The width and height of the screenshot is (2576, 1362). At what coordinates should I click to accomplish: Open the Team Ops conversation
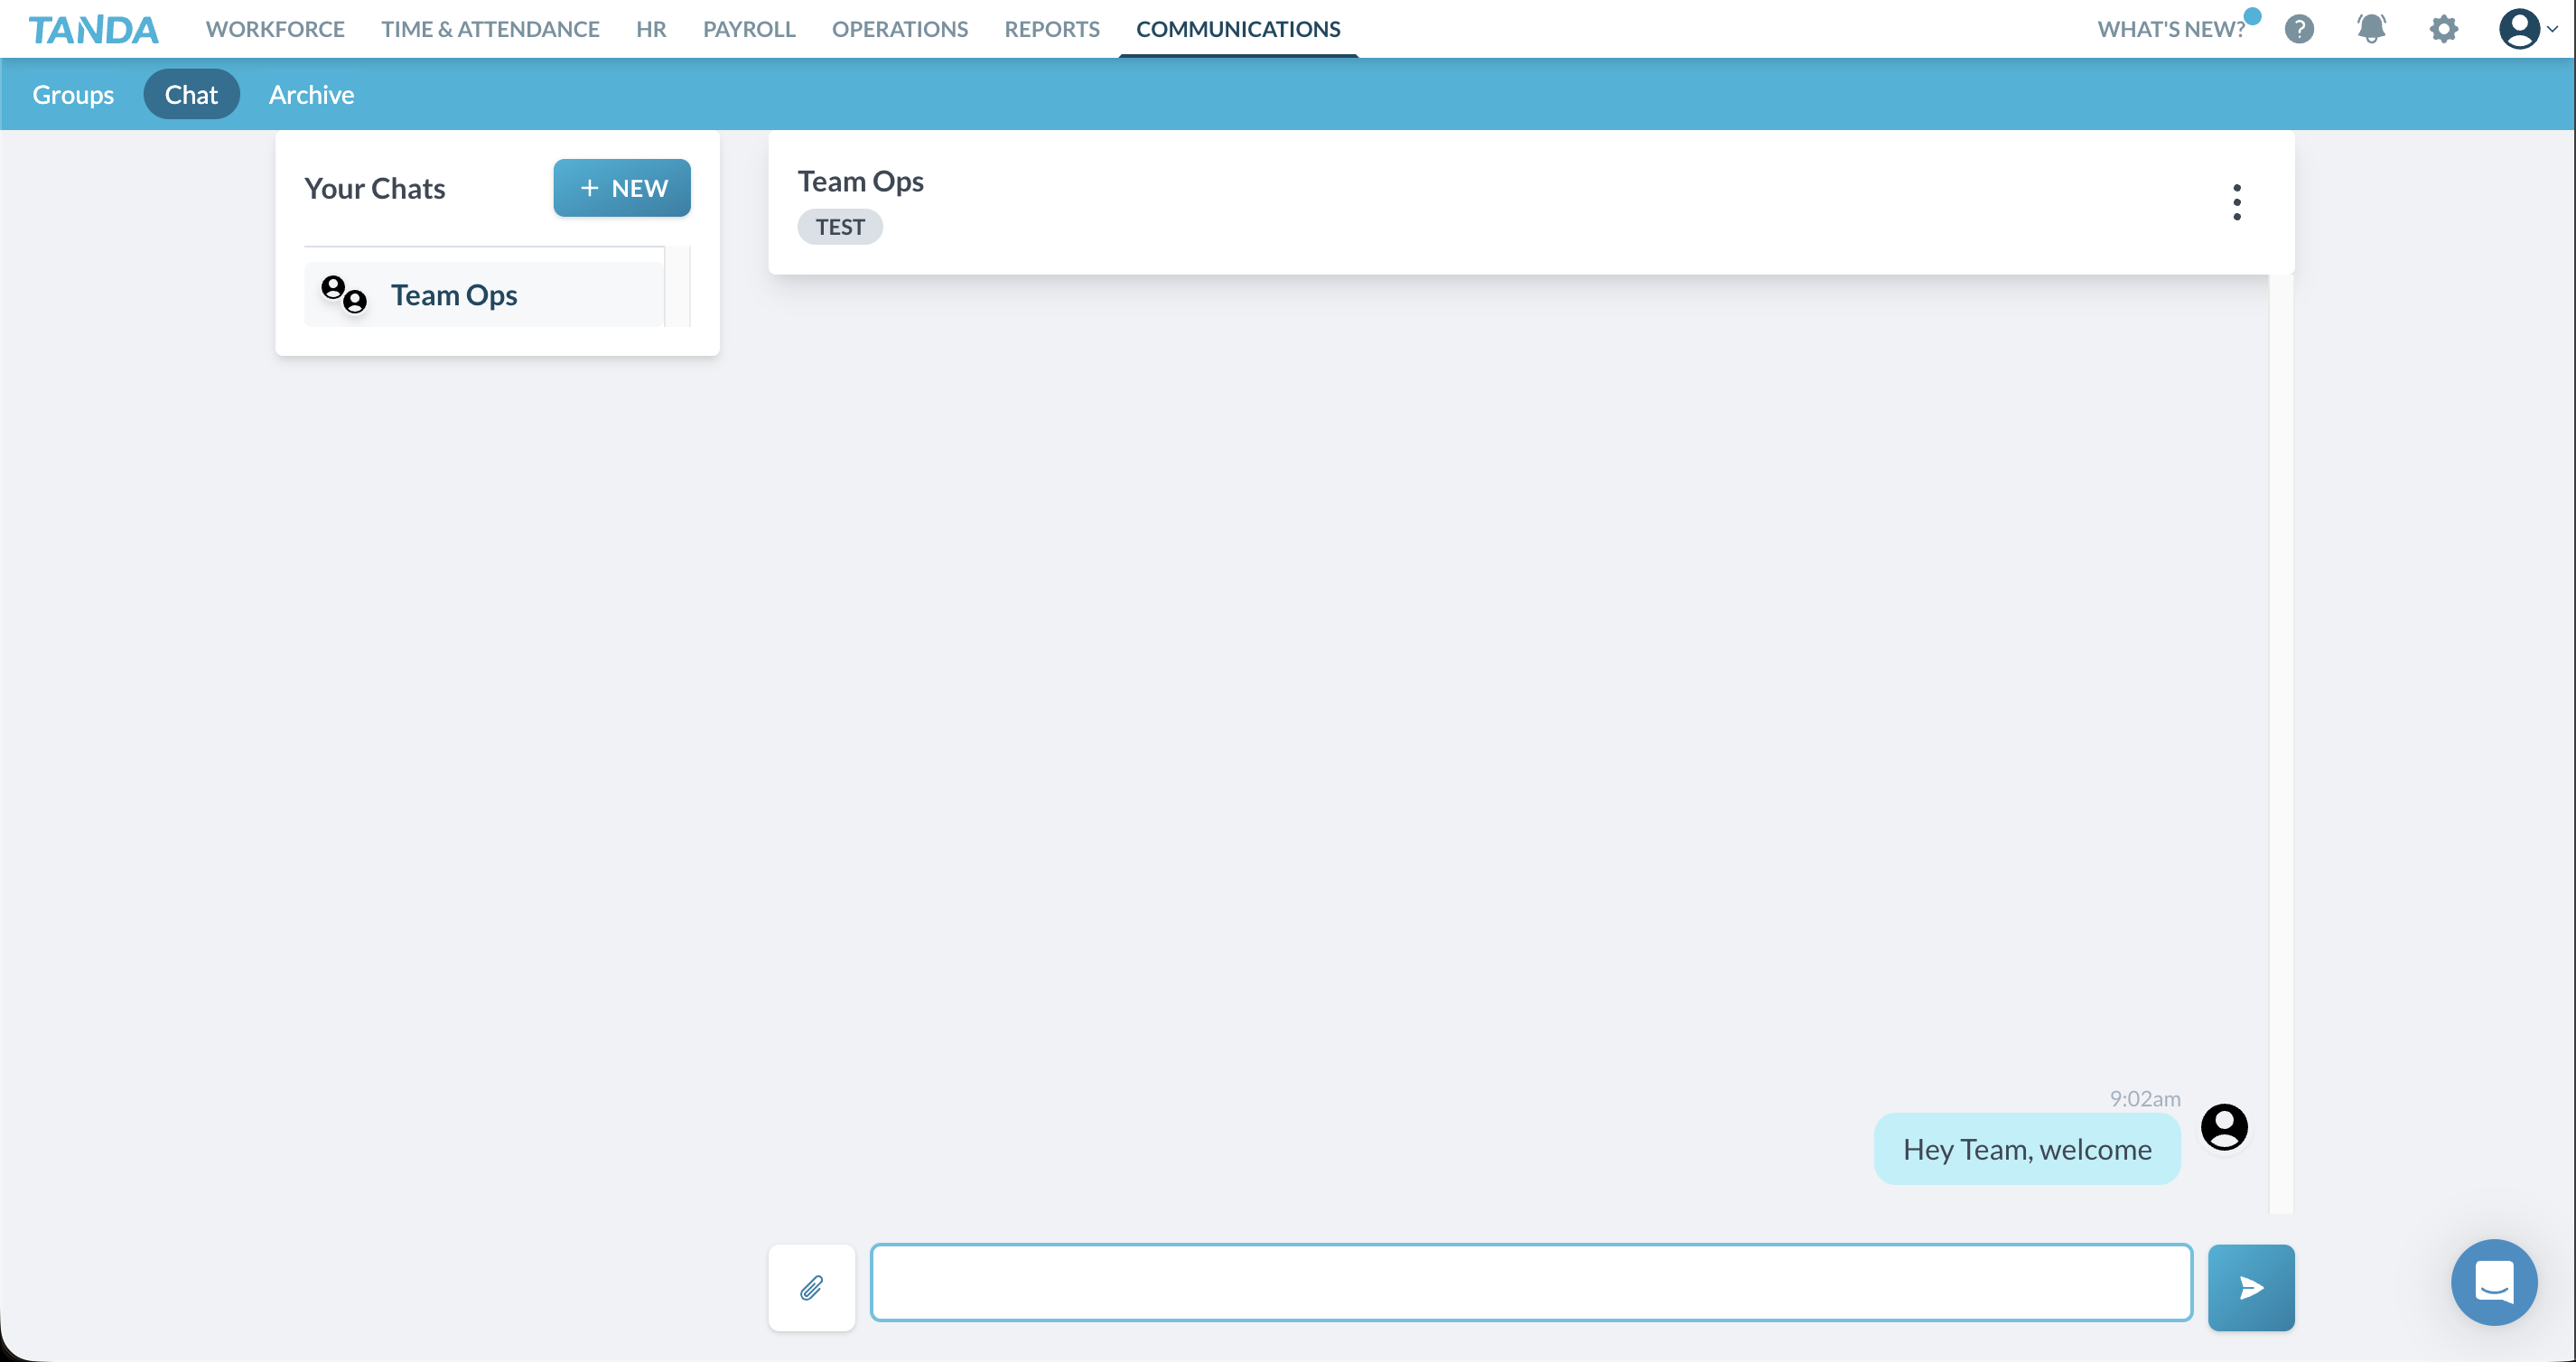(x=455, y=294)
